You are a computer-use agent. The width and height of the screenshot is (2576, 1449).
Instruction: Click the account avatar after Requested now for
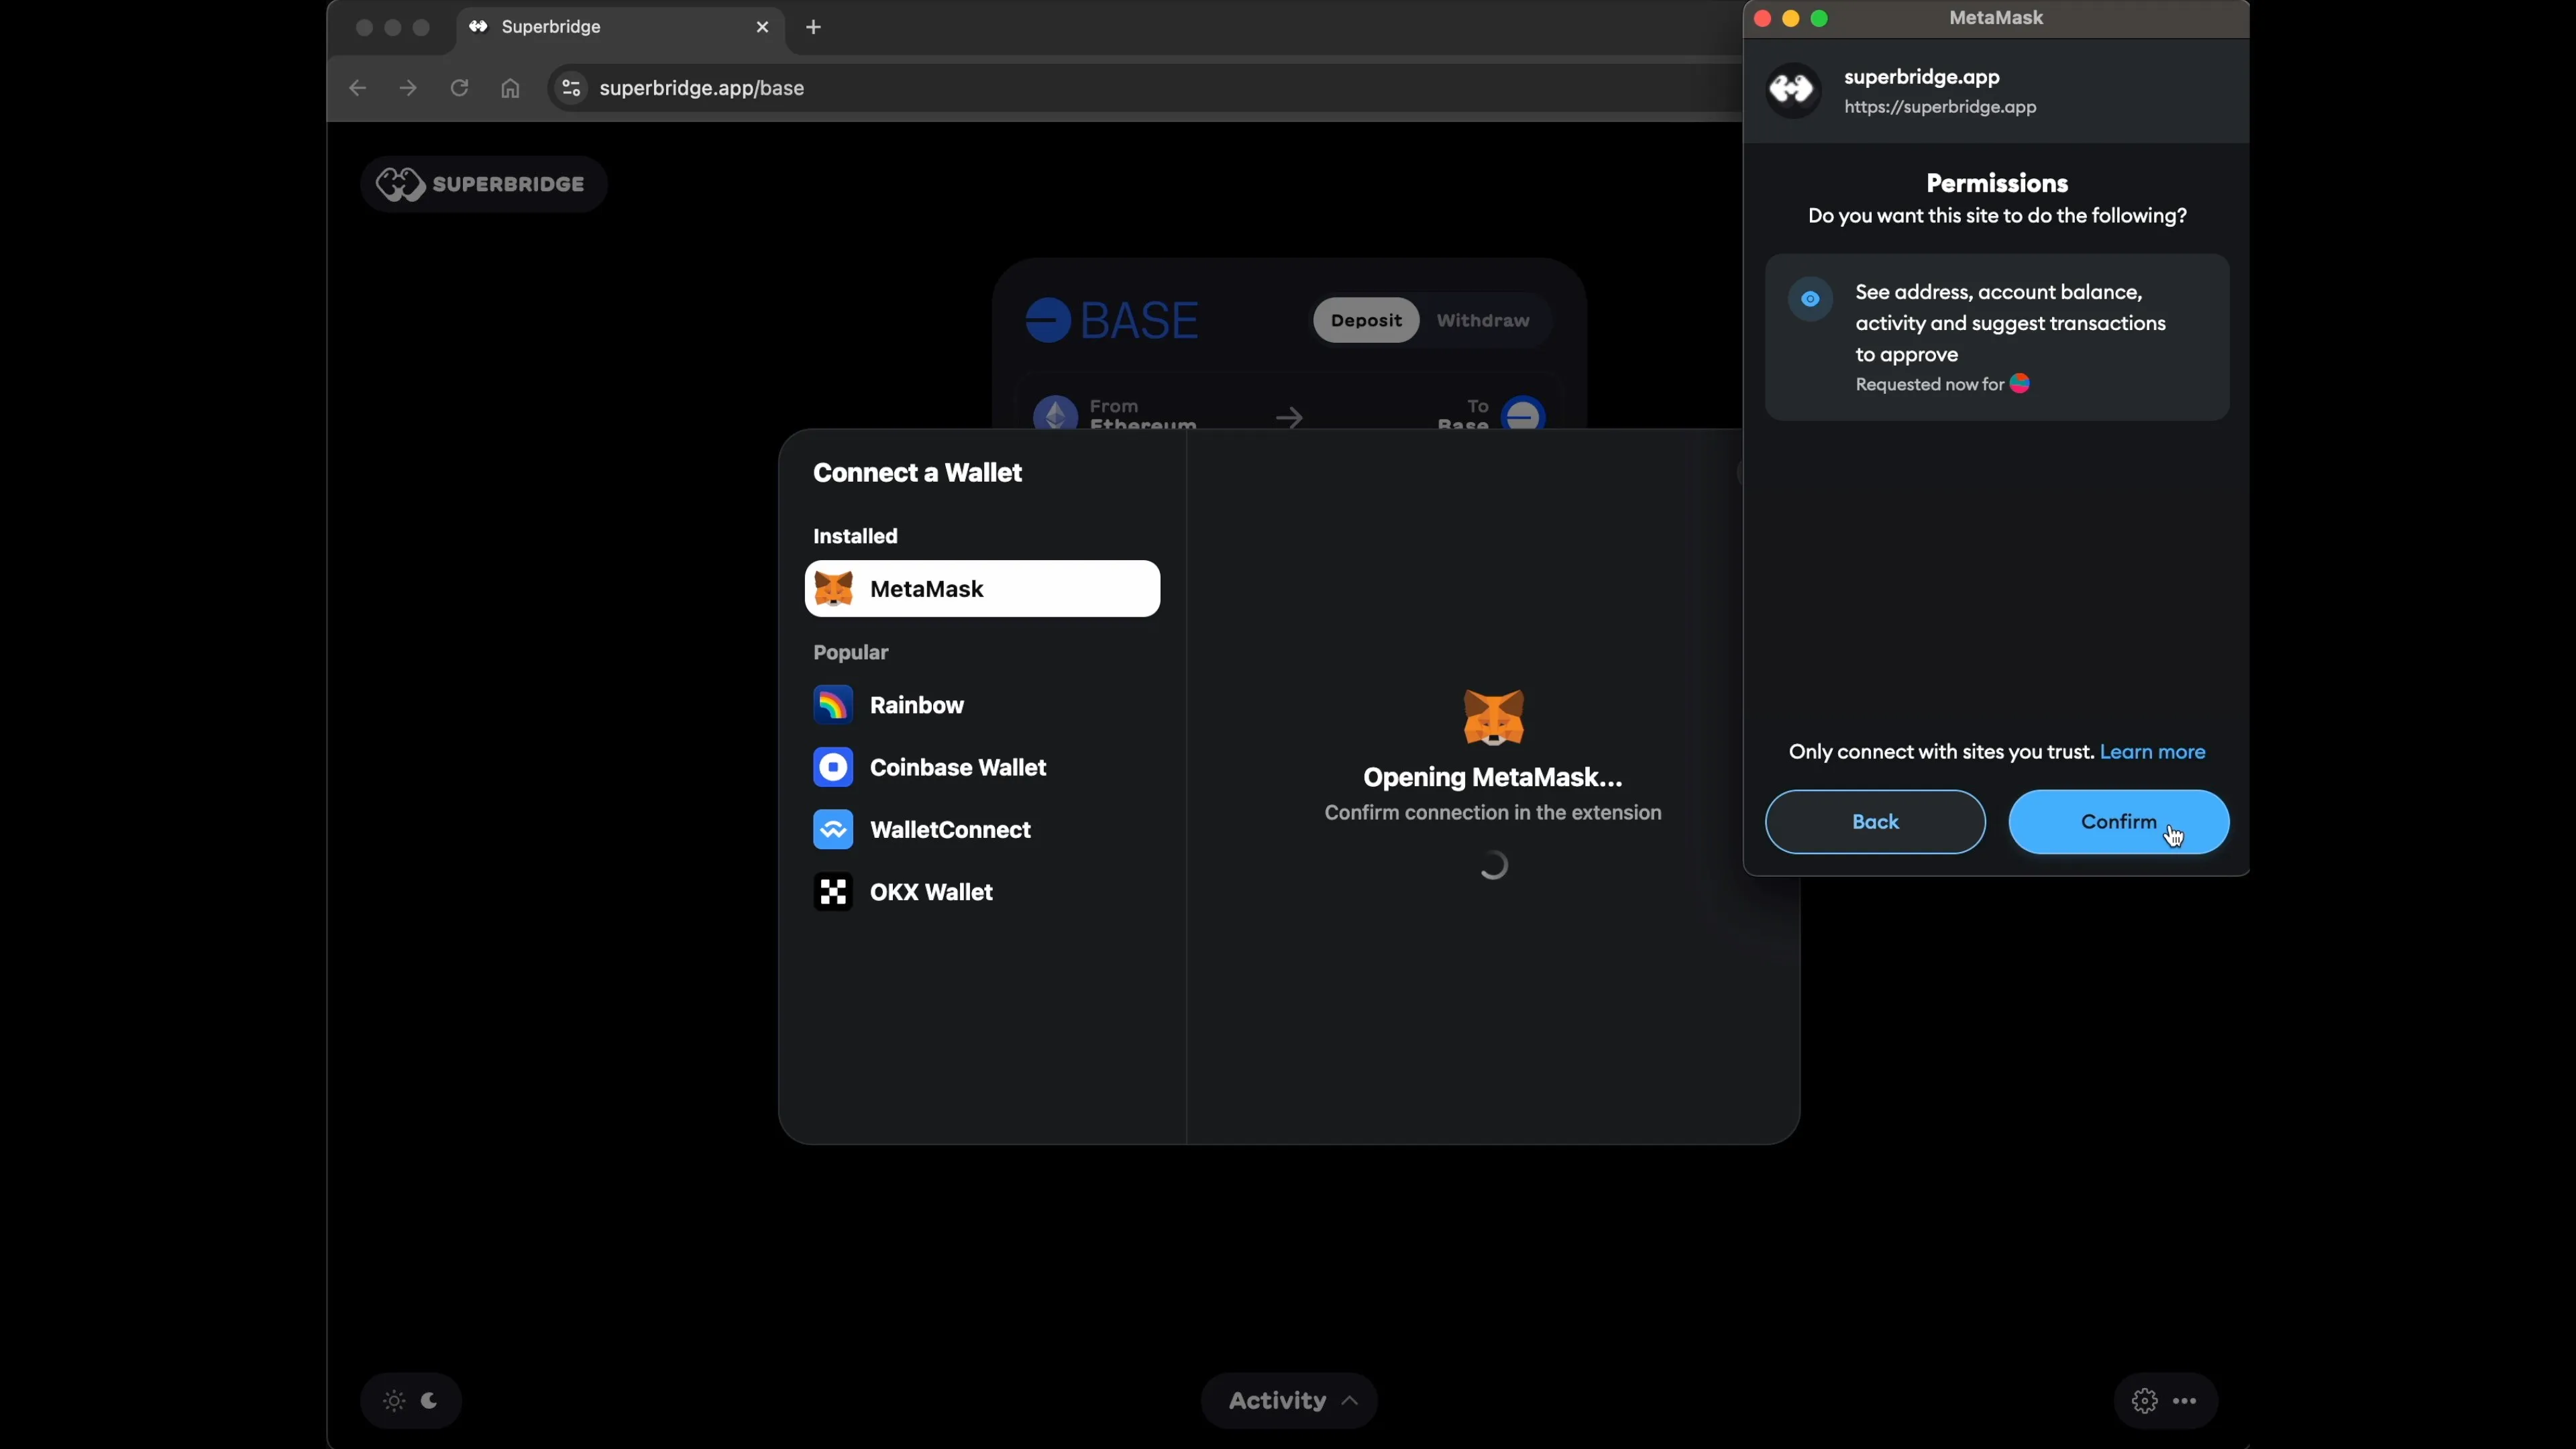2019,384
